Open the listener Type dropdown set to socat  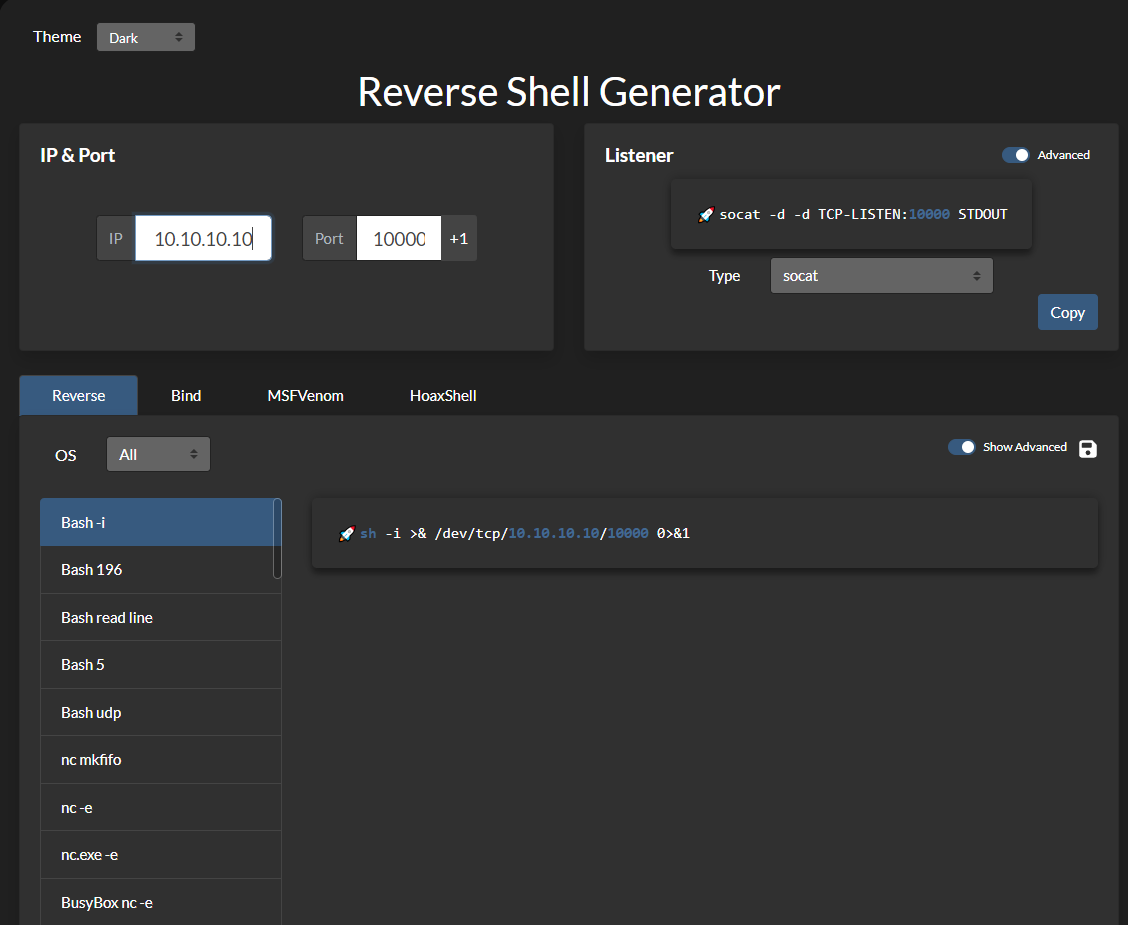pyautogui.click(x=881, y=275)
